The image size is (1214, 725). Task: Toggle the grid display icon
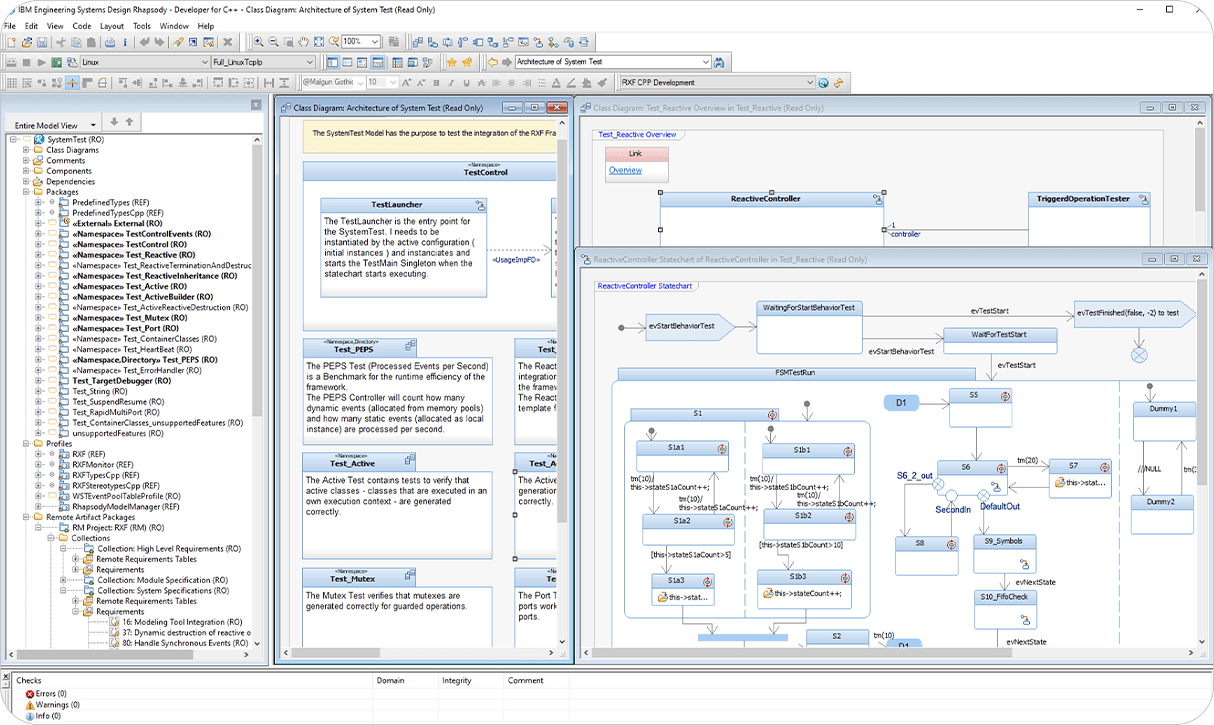[x=11, y=83]
